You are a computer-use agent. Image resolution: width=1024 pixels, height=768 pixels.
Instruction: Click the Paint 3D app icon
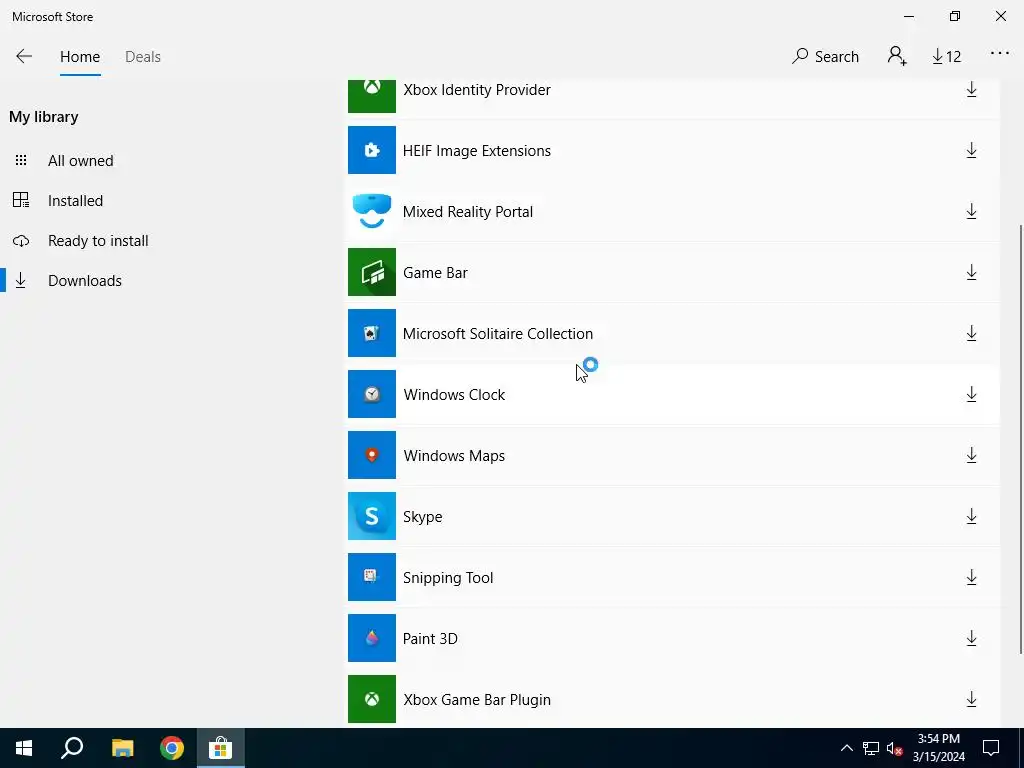[372, 638]
